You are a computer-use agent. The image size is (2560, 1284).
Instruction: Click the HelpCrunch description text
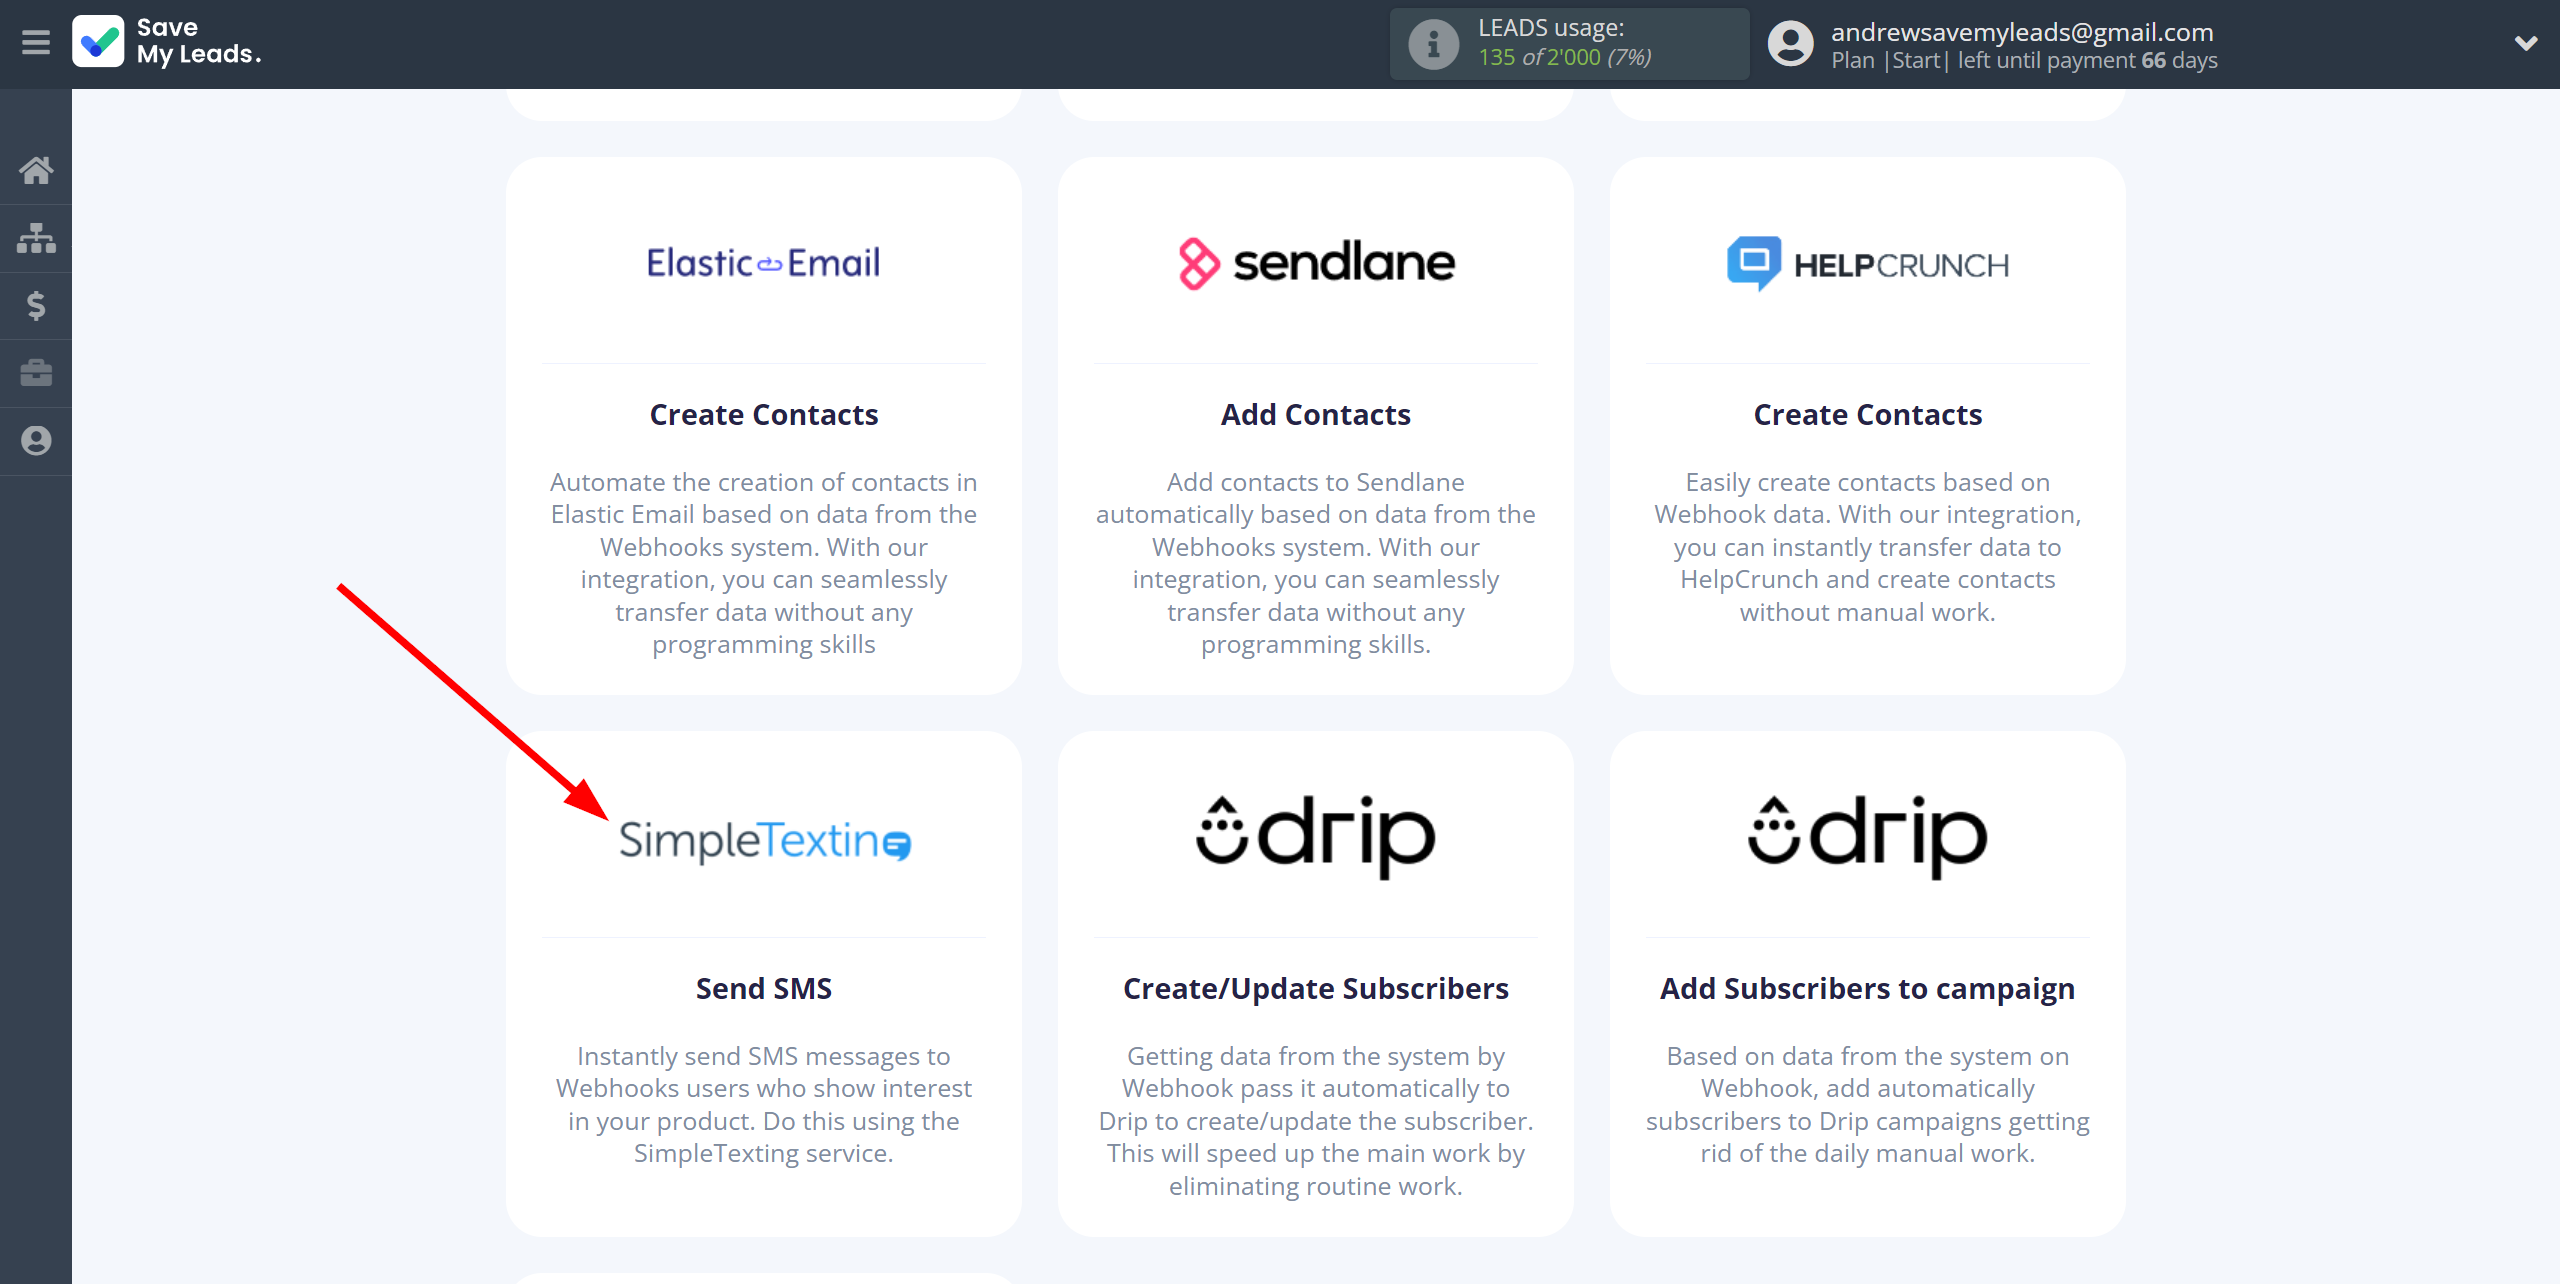coord(1868,547)
